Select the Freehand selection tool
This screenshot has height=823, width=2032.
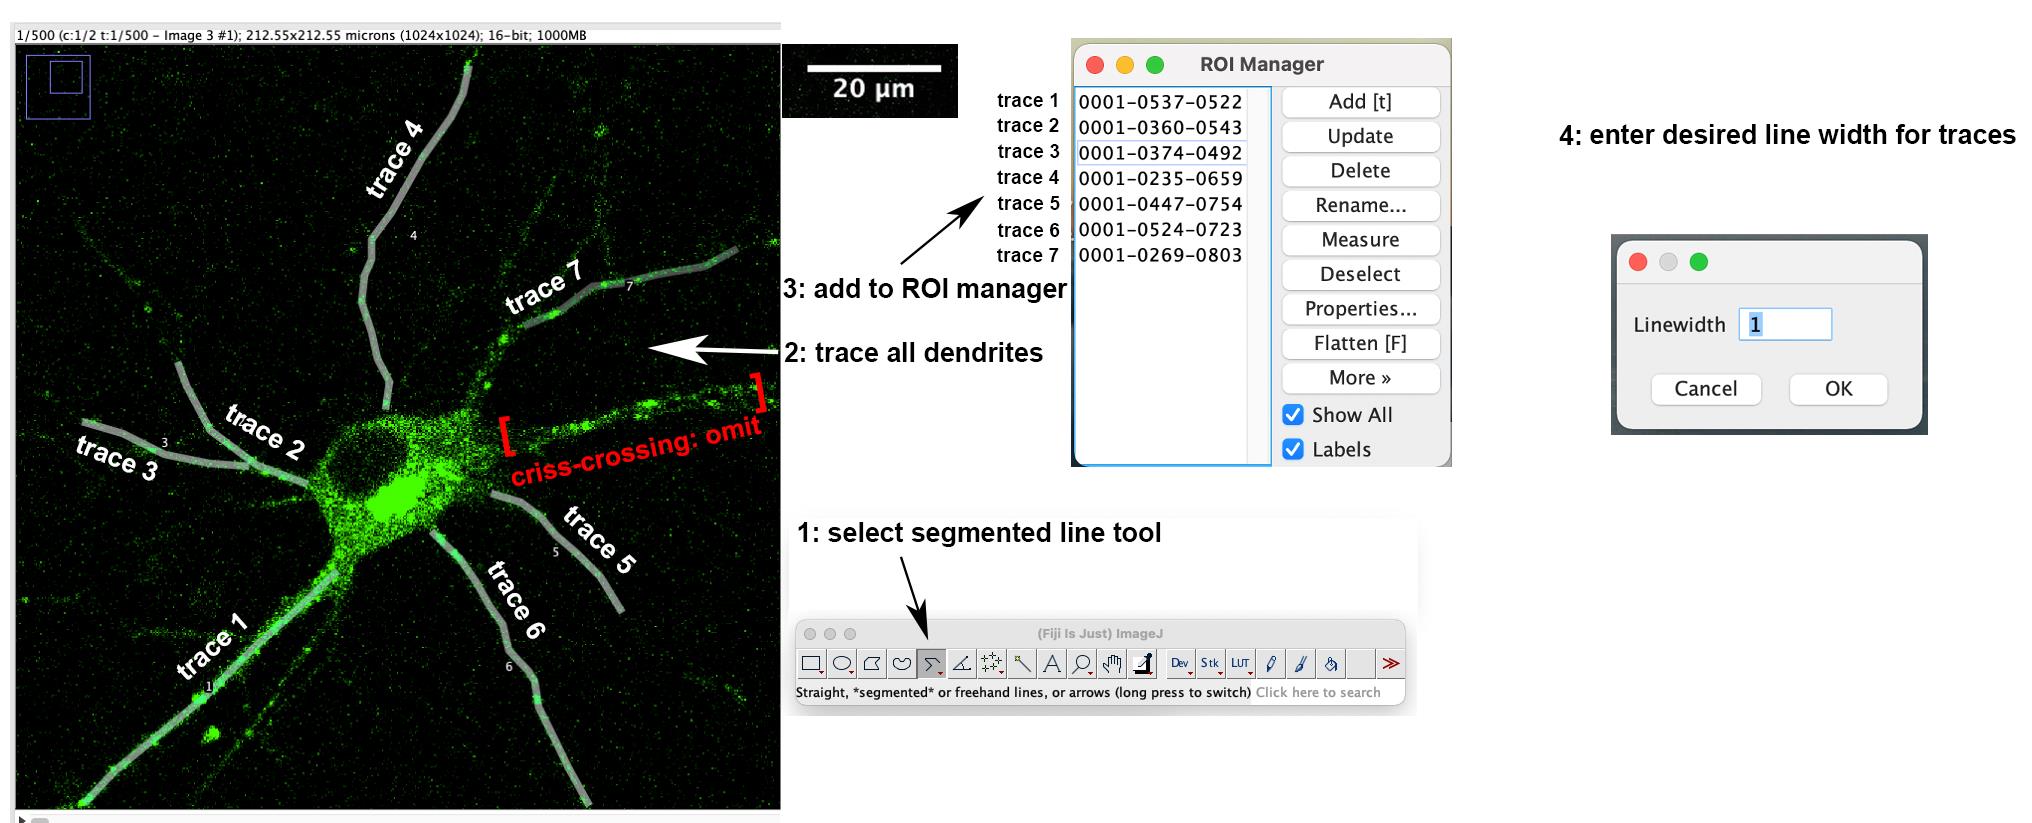click(902, 663)
